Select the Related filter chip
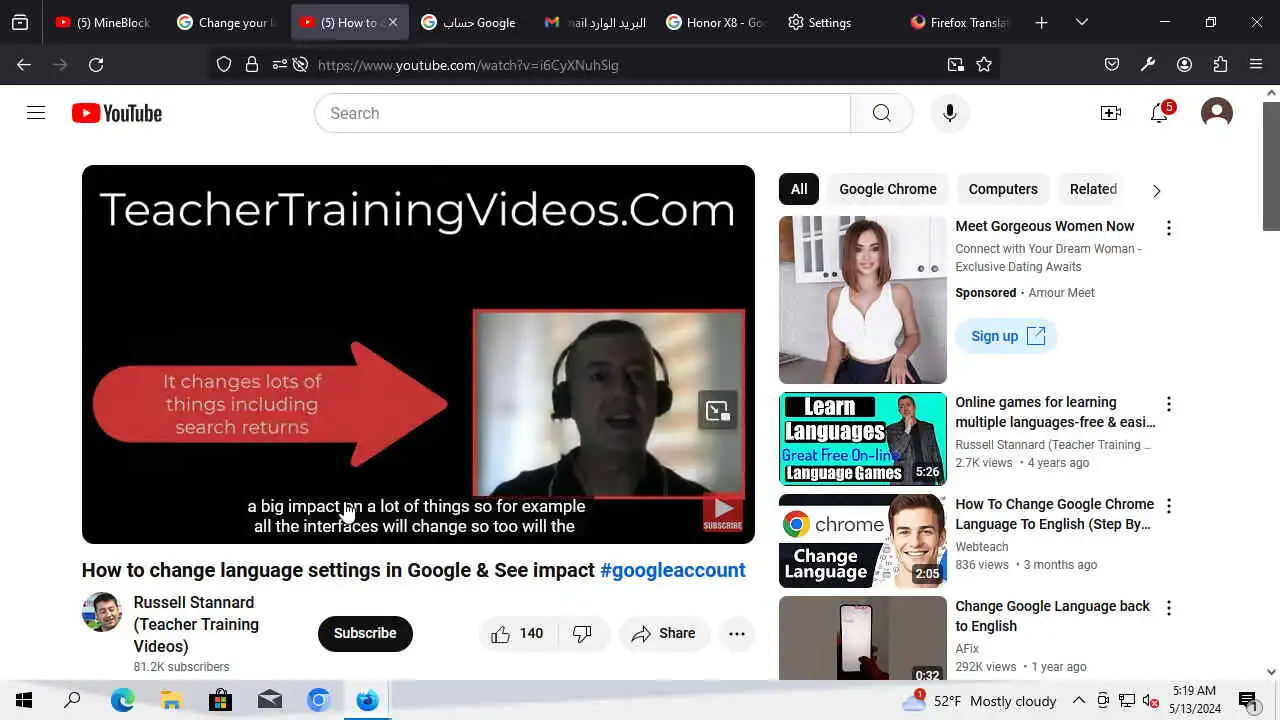 (1093, 189)
